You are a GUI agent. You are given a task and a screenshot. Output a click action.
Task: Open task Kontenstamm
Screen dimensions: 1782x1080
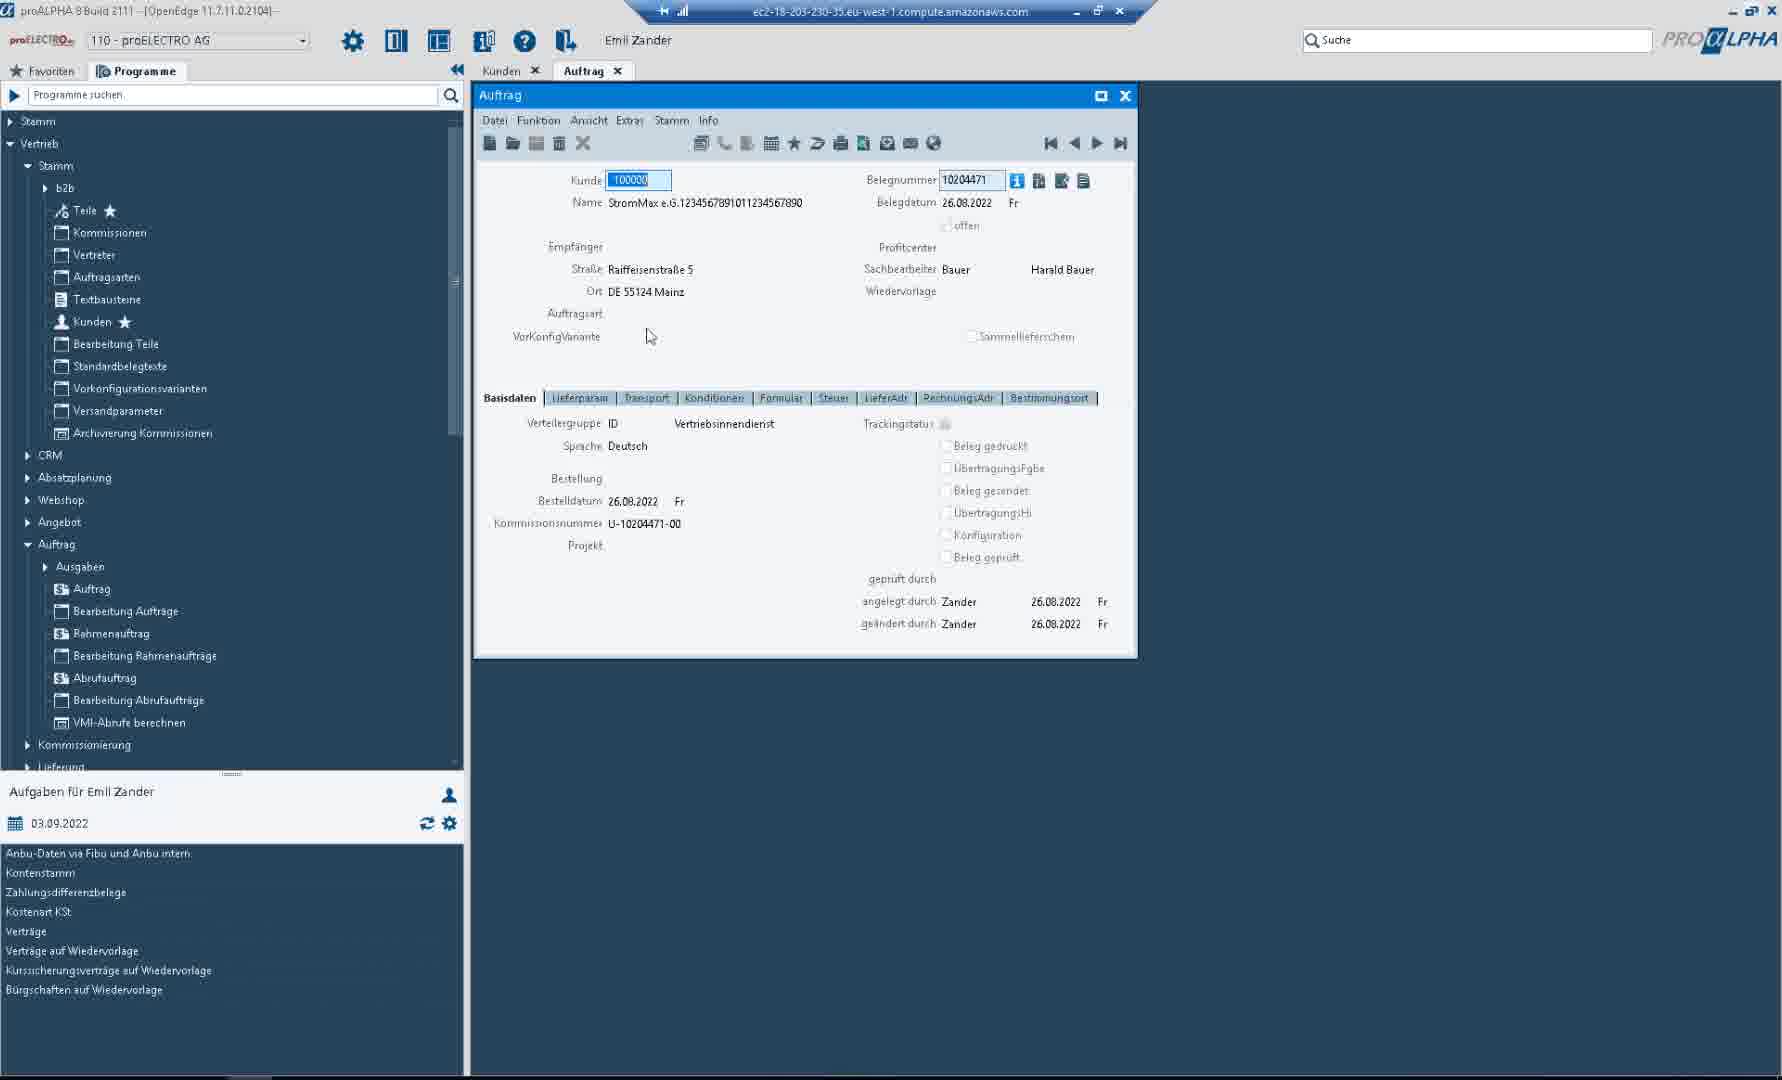(40, 873)
